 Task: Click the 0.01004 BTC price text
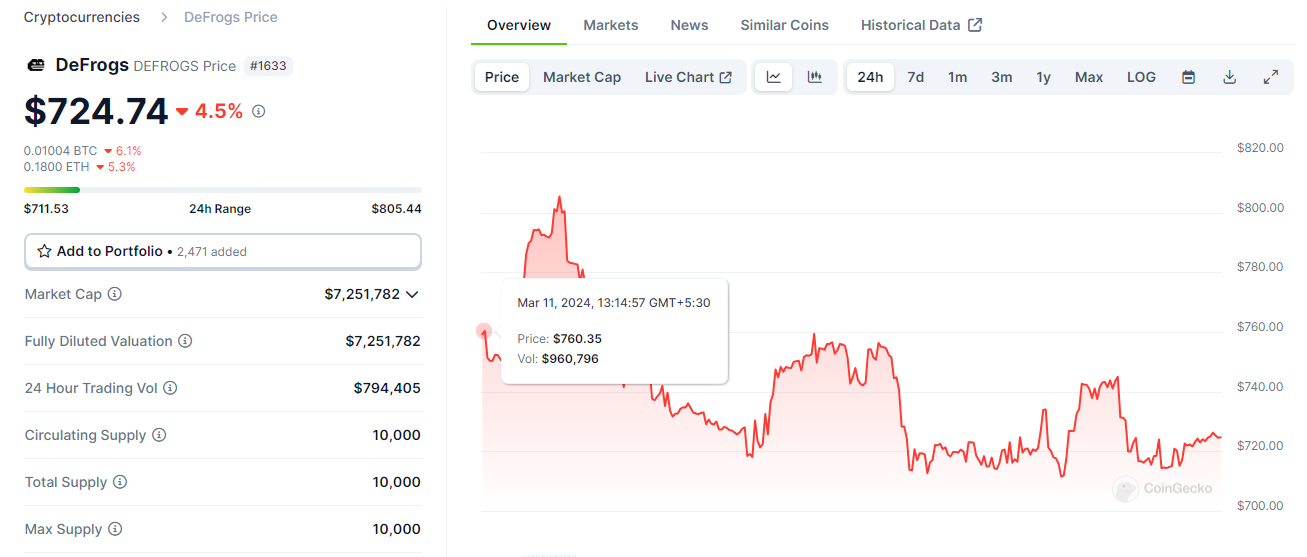[x=61, y=151]
